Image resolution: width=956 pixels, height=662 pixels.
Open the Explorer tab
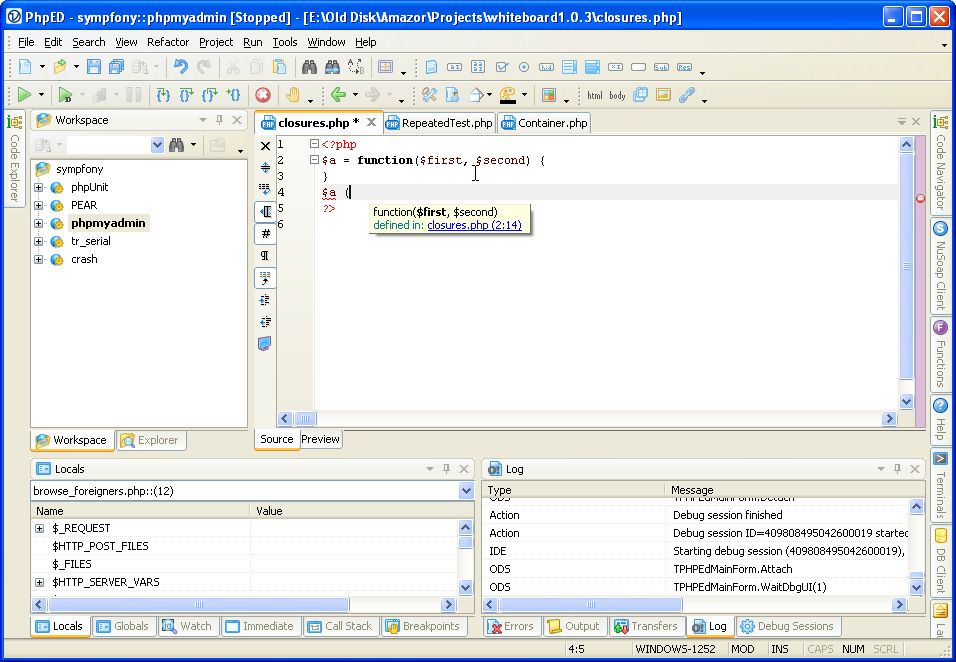(150, 440)
